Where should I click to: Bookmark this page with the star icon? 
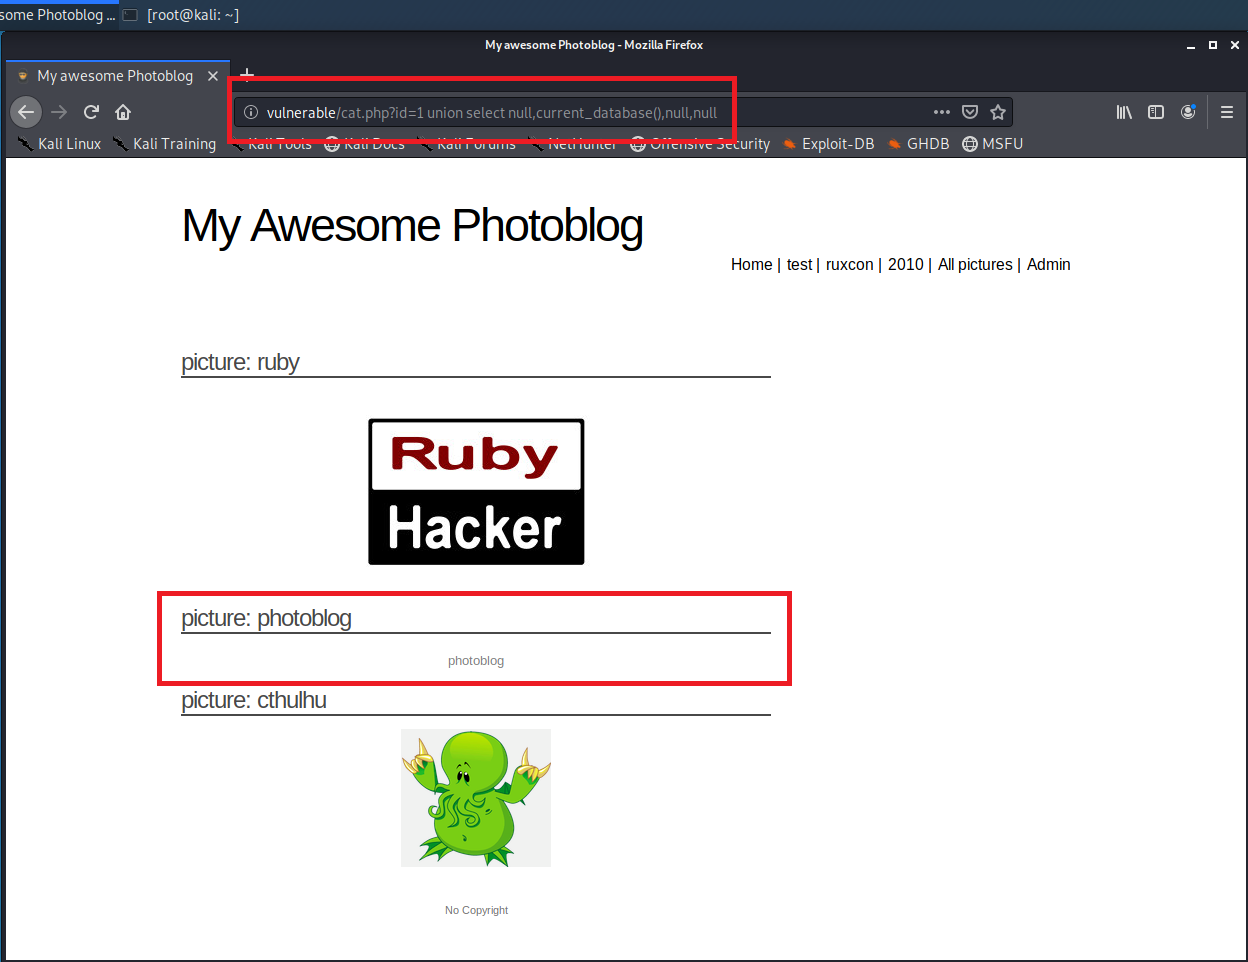(997, 112)
